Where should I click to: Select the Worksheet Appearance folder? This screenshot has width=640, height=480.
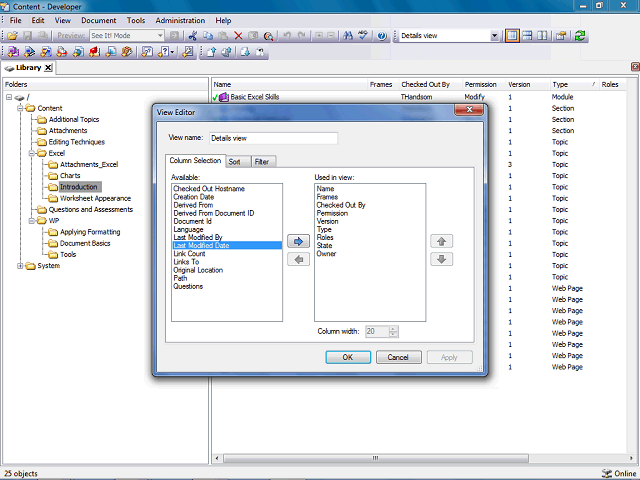[x=96, y=198]
